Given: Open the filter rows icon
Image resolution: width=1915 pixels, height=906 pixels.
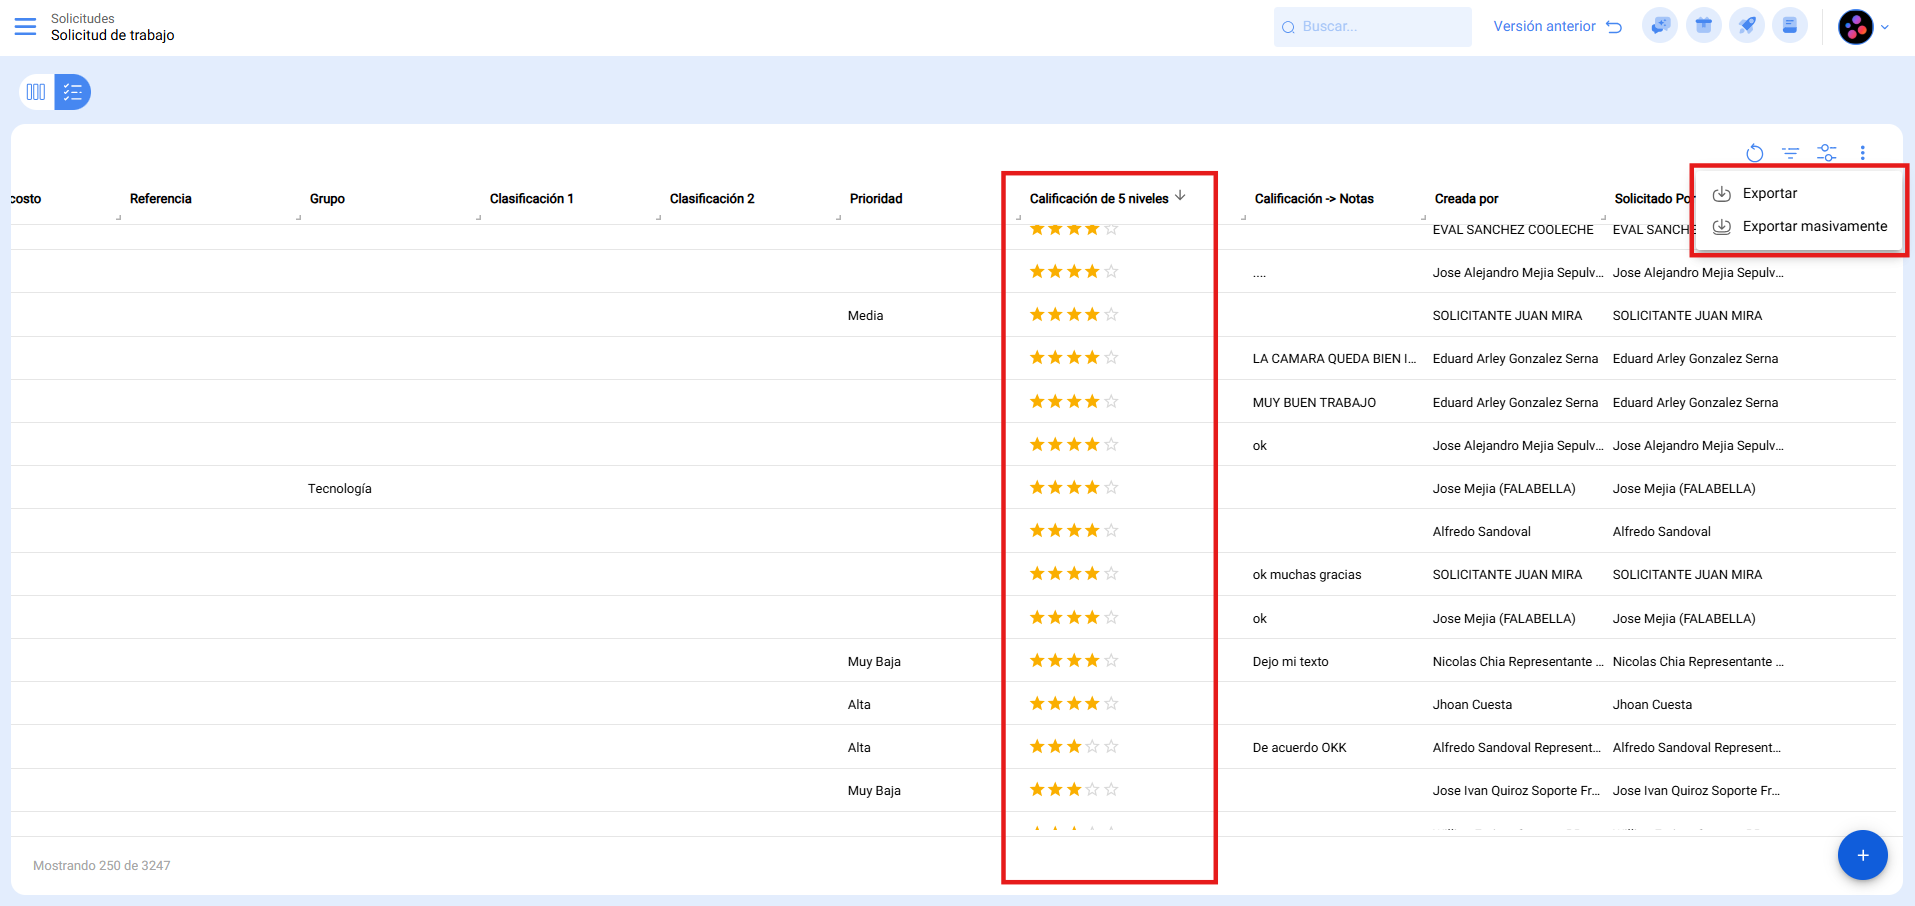Looking at the screenshot, I should coord(1790,153).
